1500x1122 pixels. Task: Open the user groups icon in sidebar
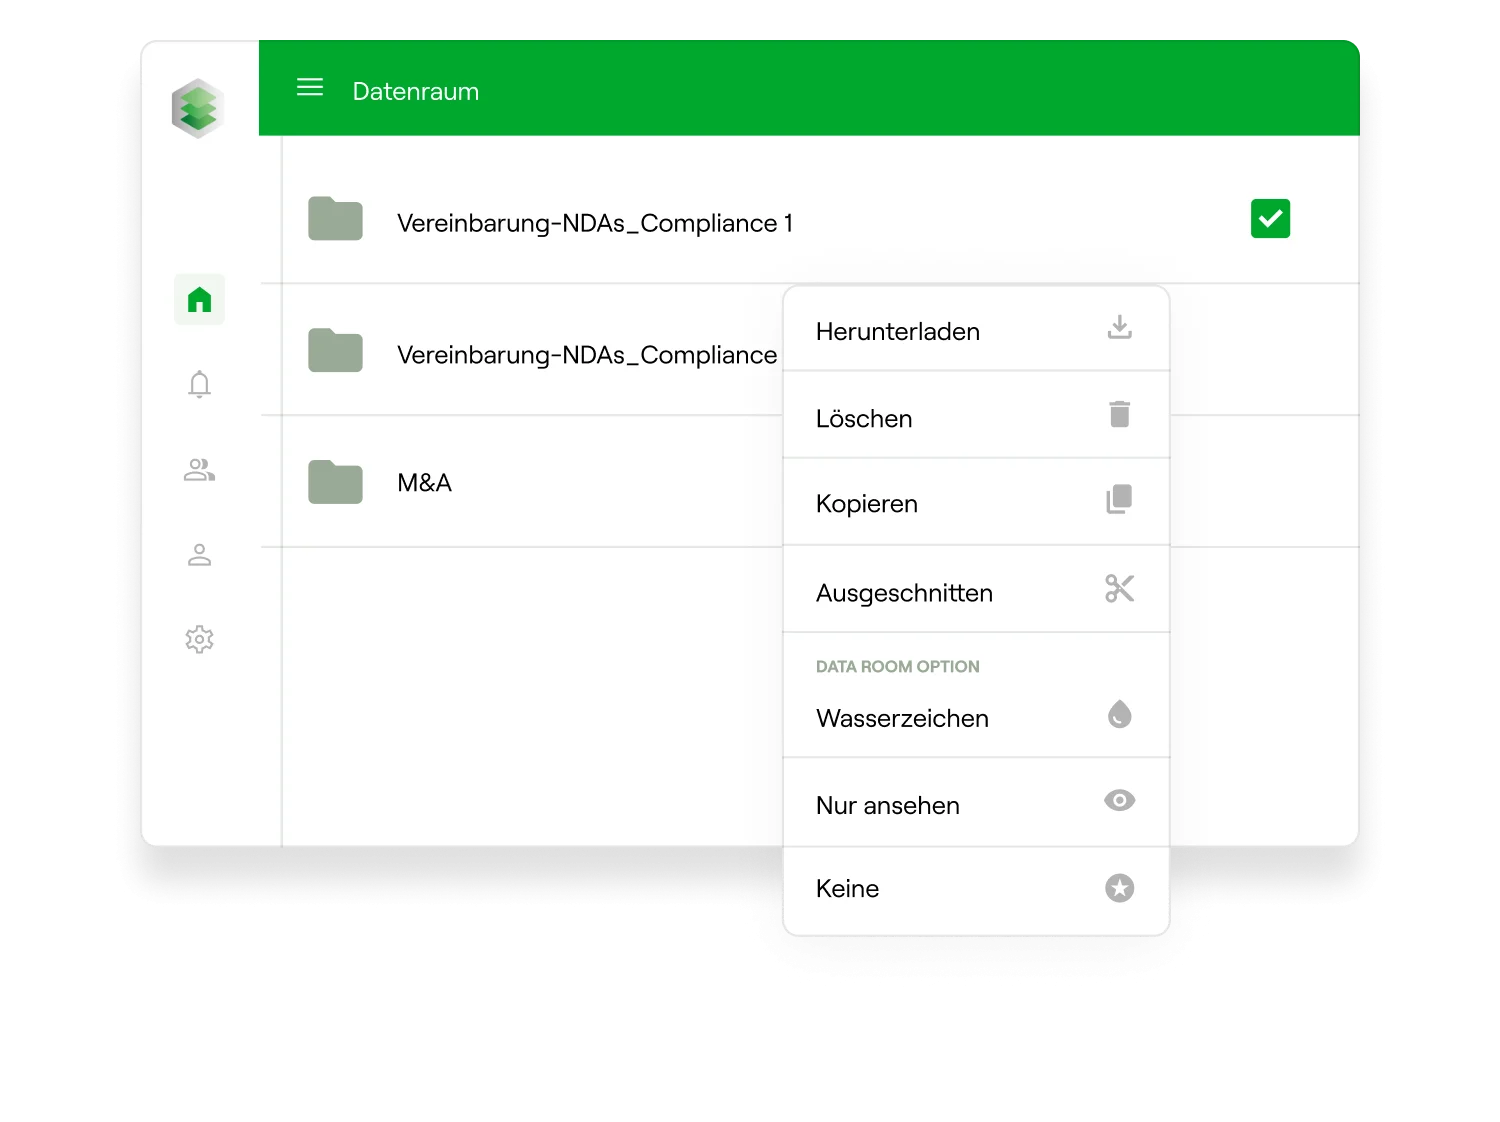[x=199, y=469]
